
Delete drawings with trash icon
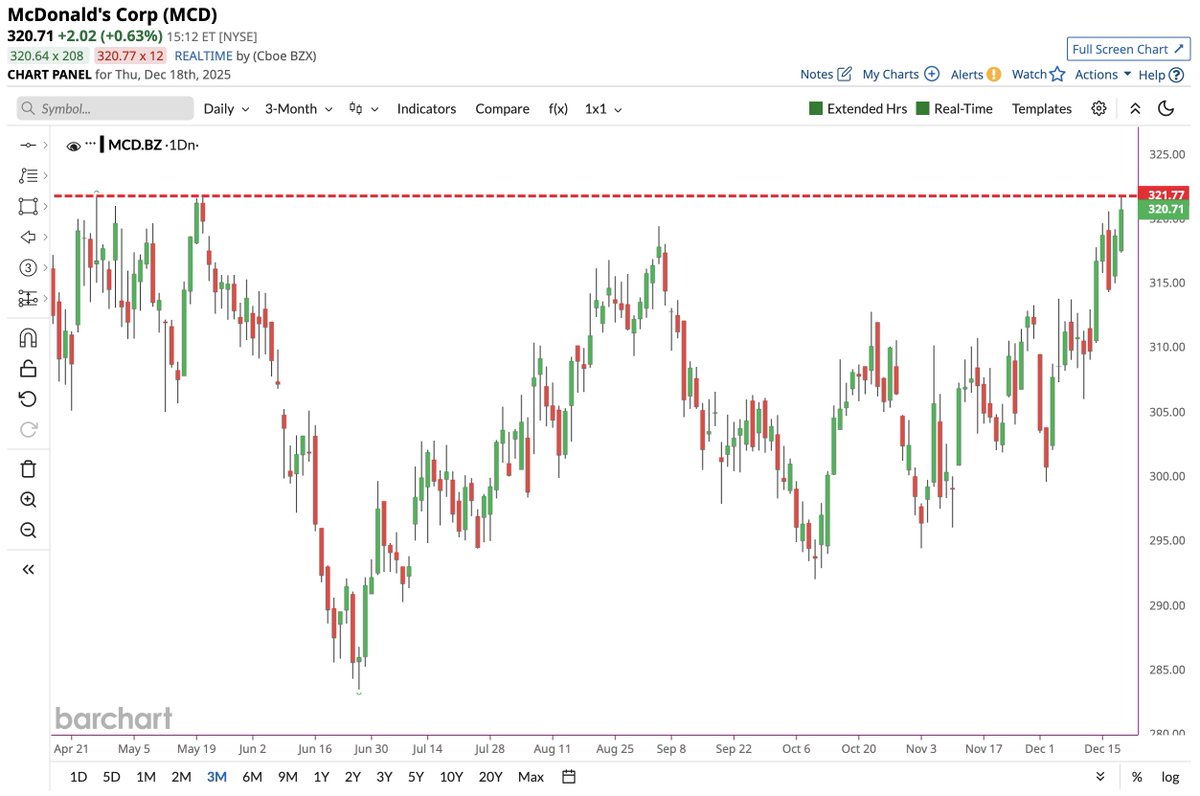[28, 469]
